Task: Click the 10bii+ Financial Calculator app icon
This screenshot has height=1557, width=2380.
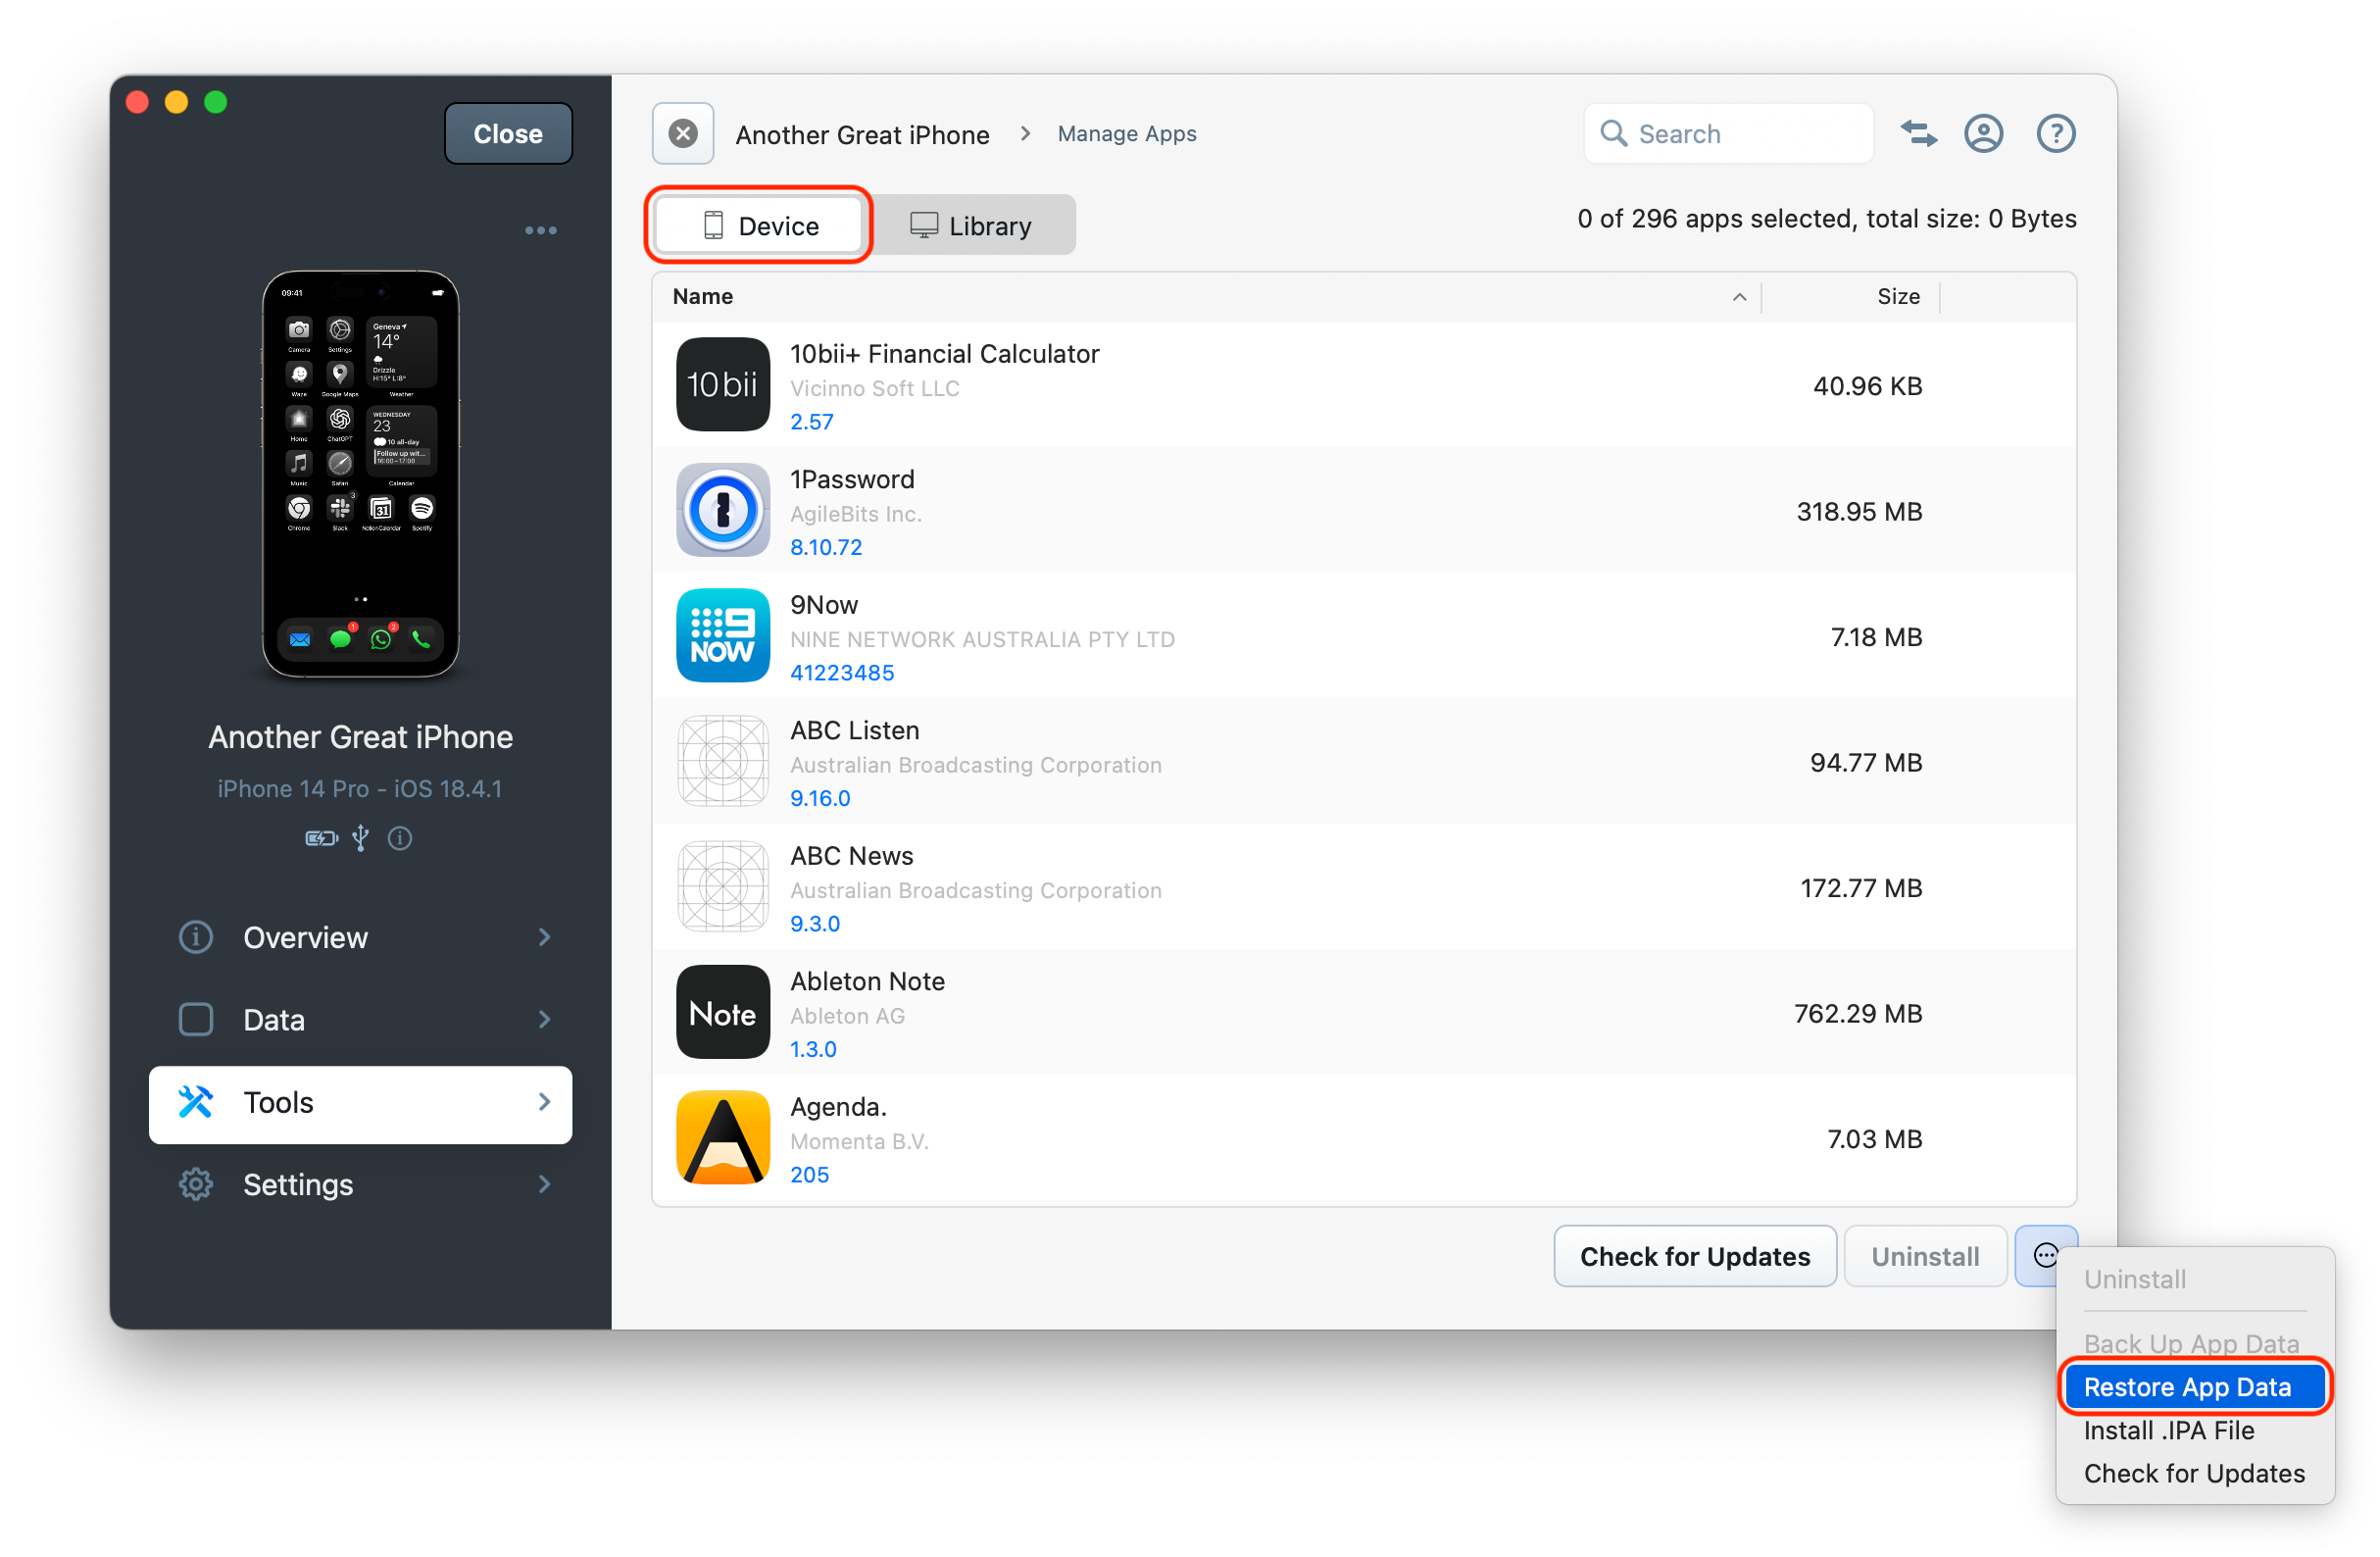Action: pos(723,385)
